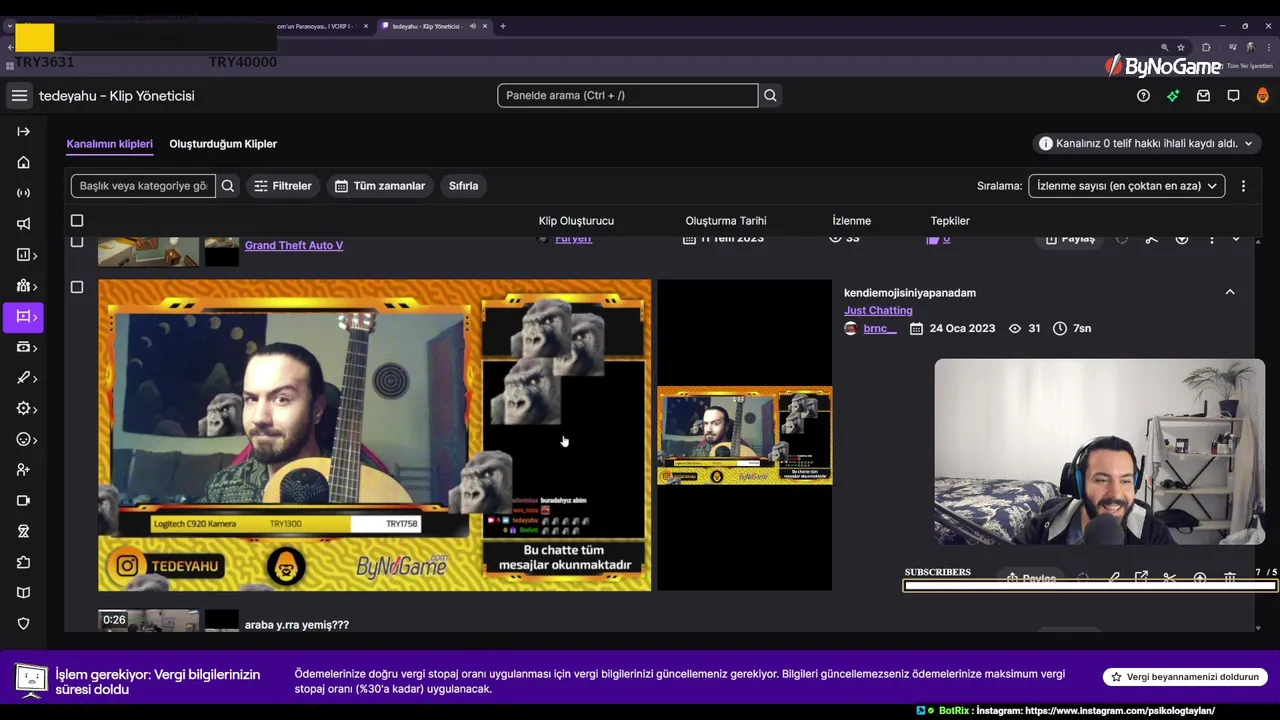Open the Help question mark icon
The image size is (1280, 720).
click(1143, 96)
